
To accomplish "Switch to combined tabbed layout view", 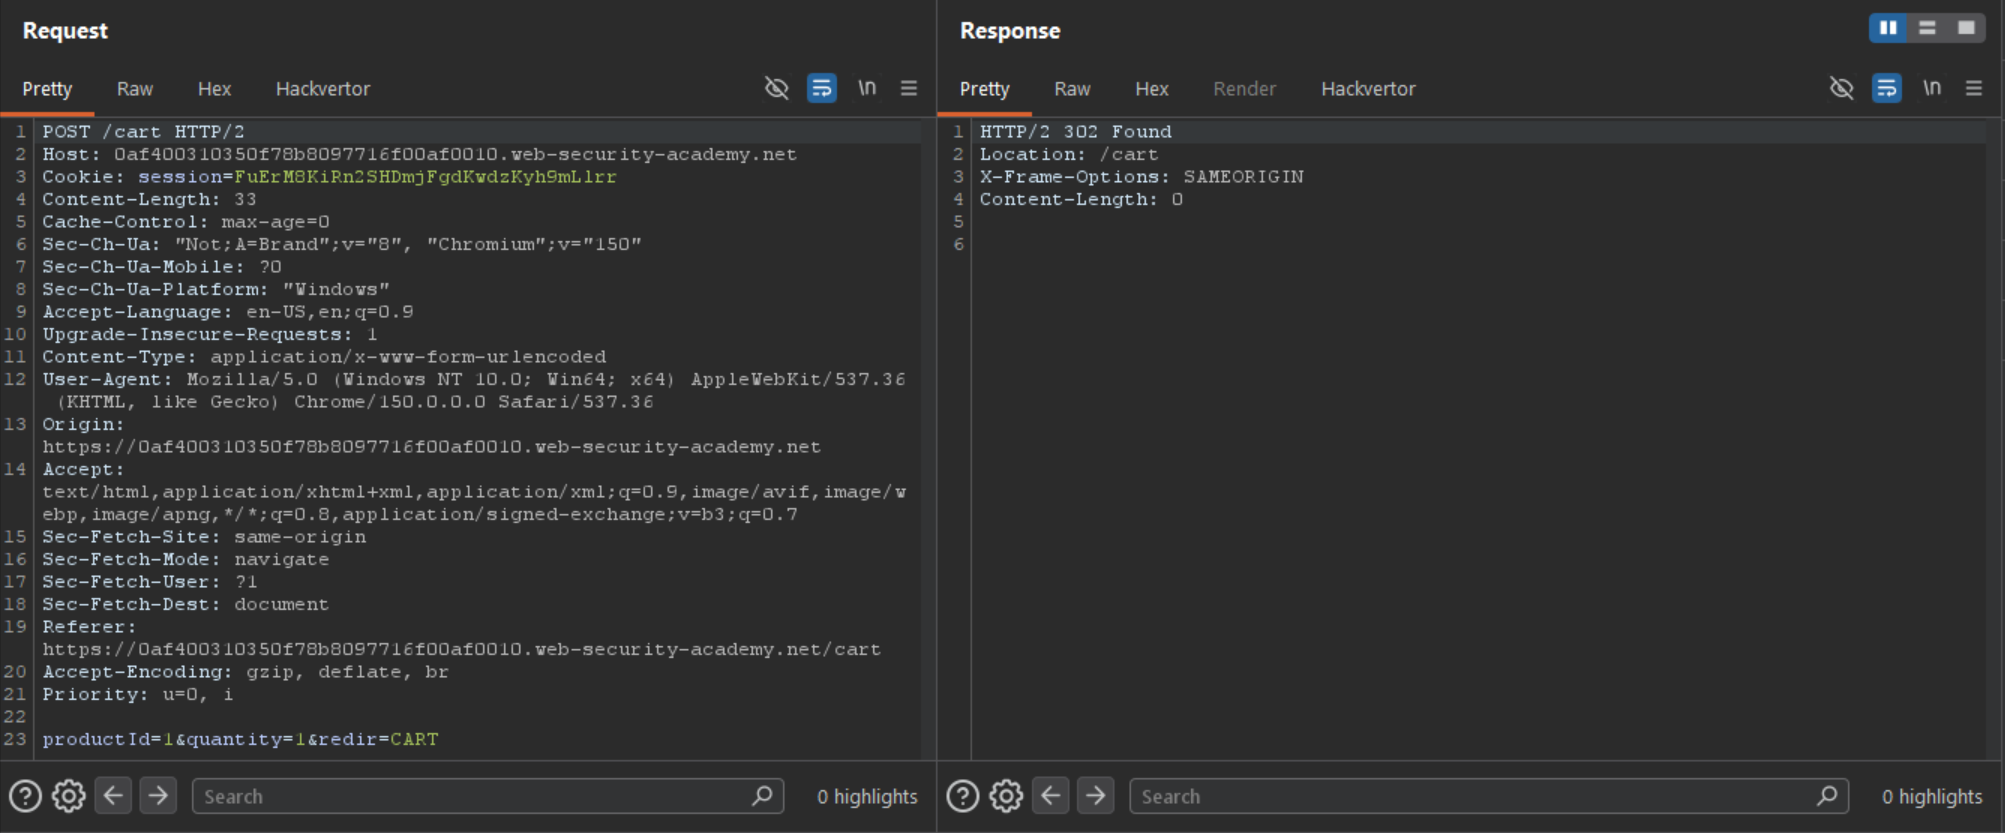I will 1966,28.
